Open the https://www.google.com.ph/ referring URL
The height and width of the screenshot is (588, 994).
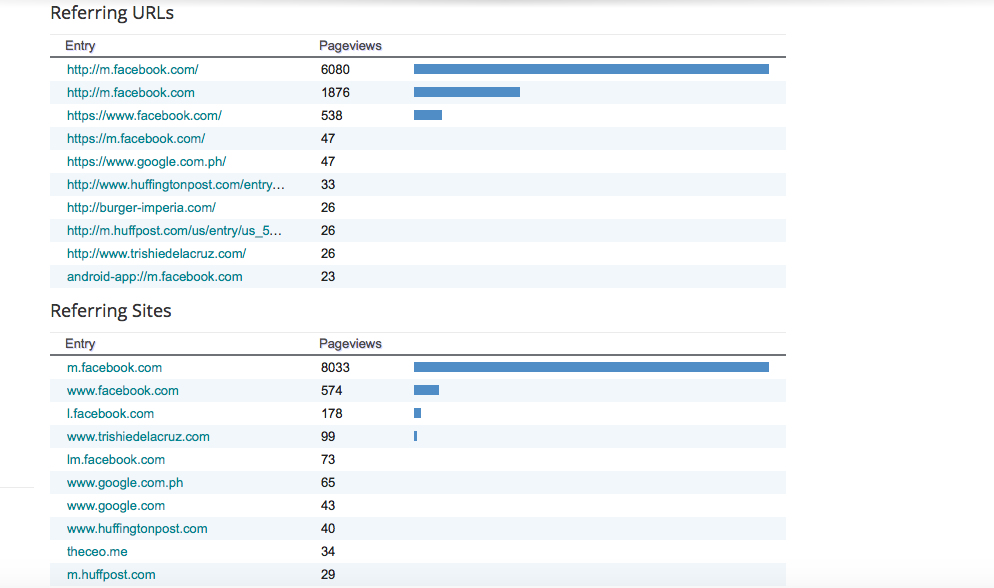coord(146,162)
